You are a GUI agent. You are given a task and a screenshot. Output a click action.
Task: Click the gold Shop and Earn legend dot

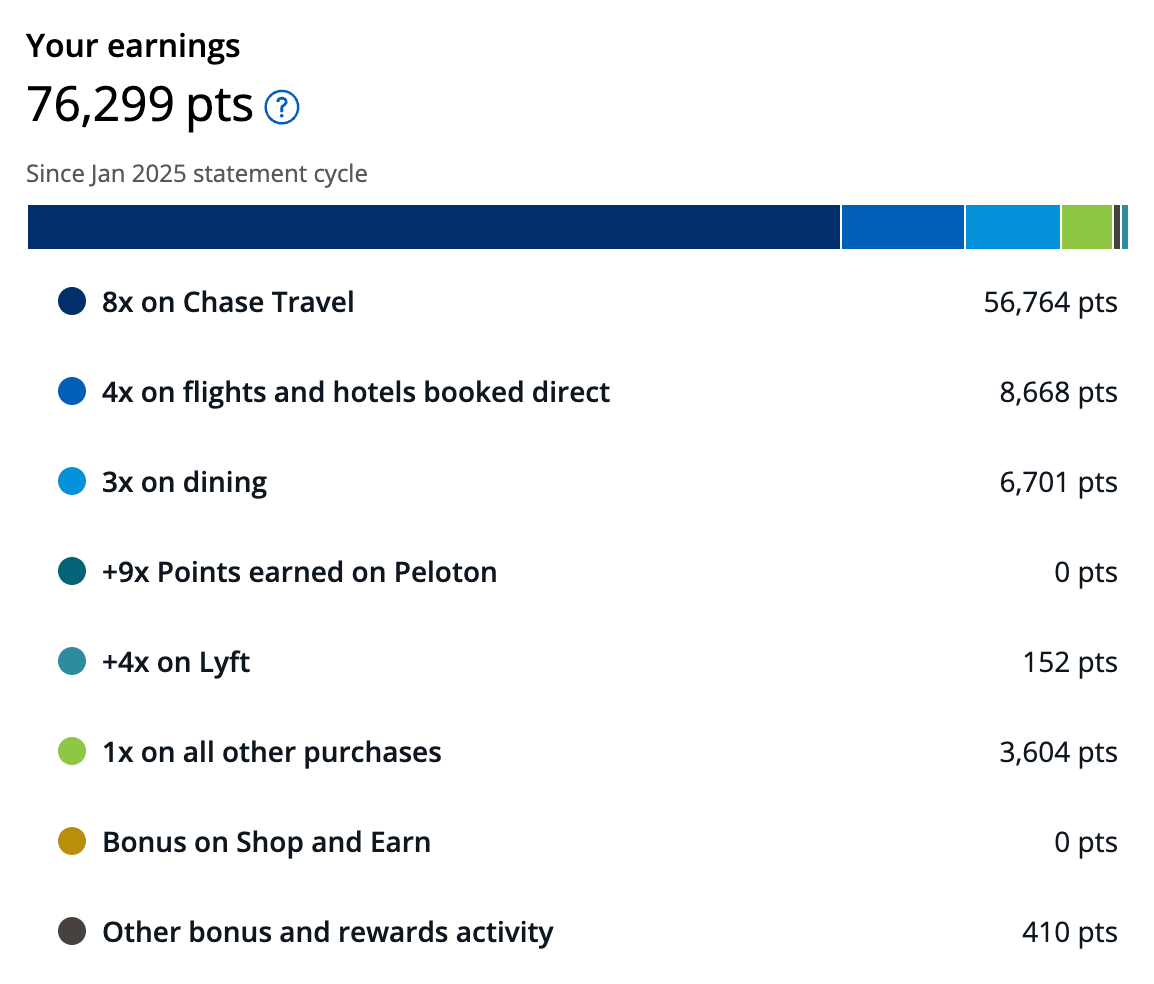pyautogui.click(x=71, y=841)
